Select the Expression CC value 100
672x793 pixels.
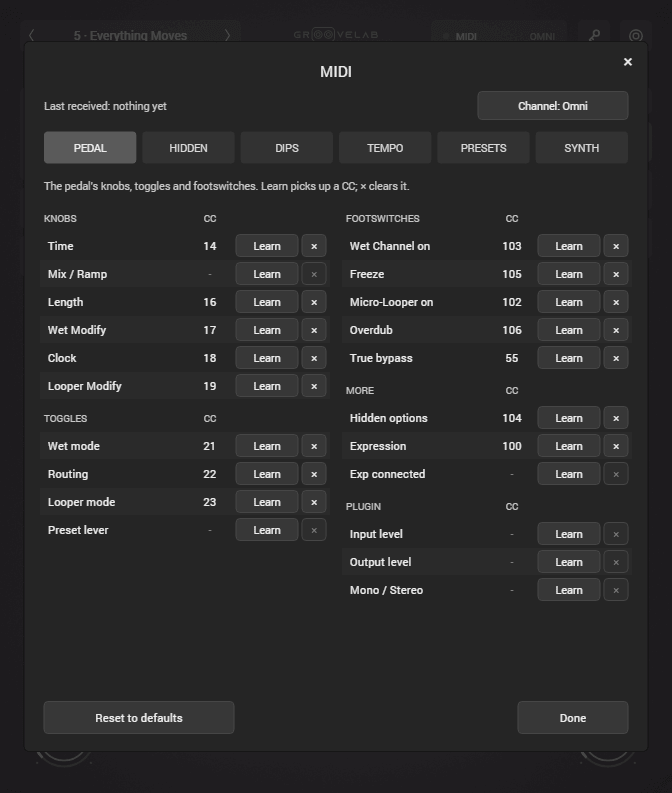(x=512, y=446)
